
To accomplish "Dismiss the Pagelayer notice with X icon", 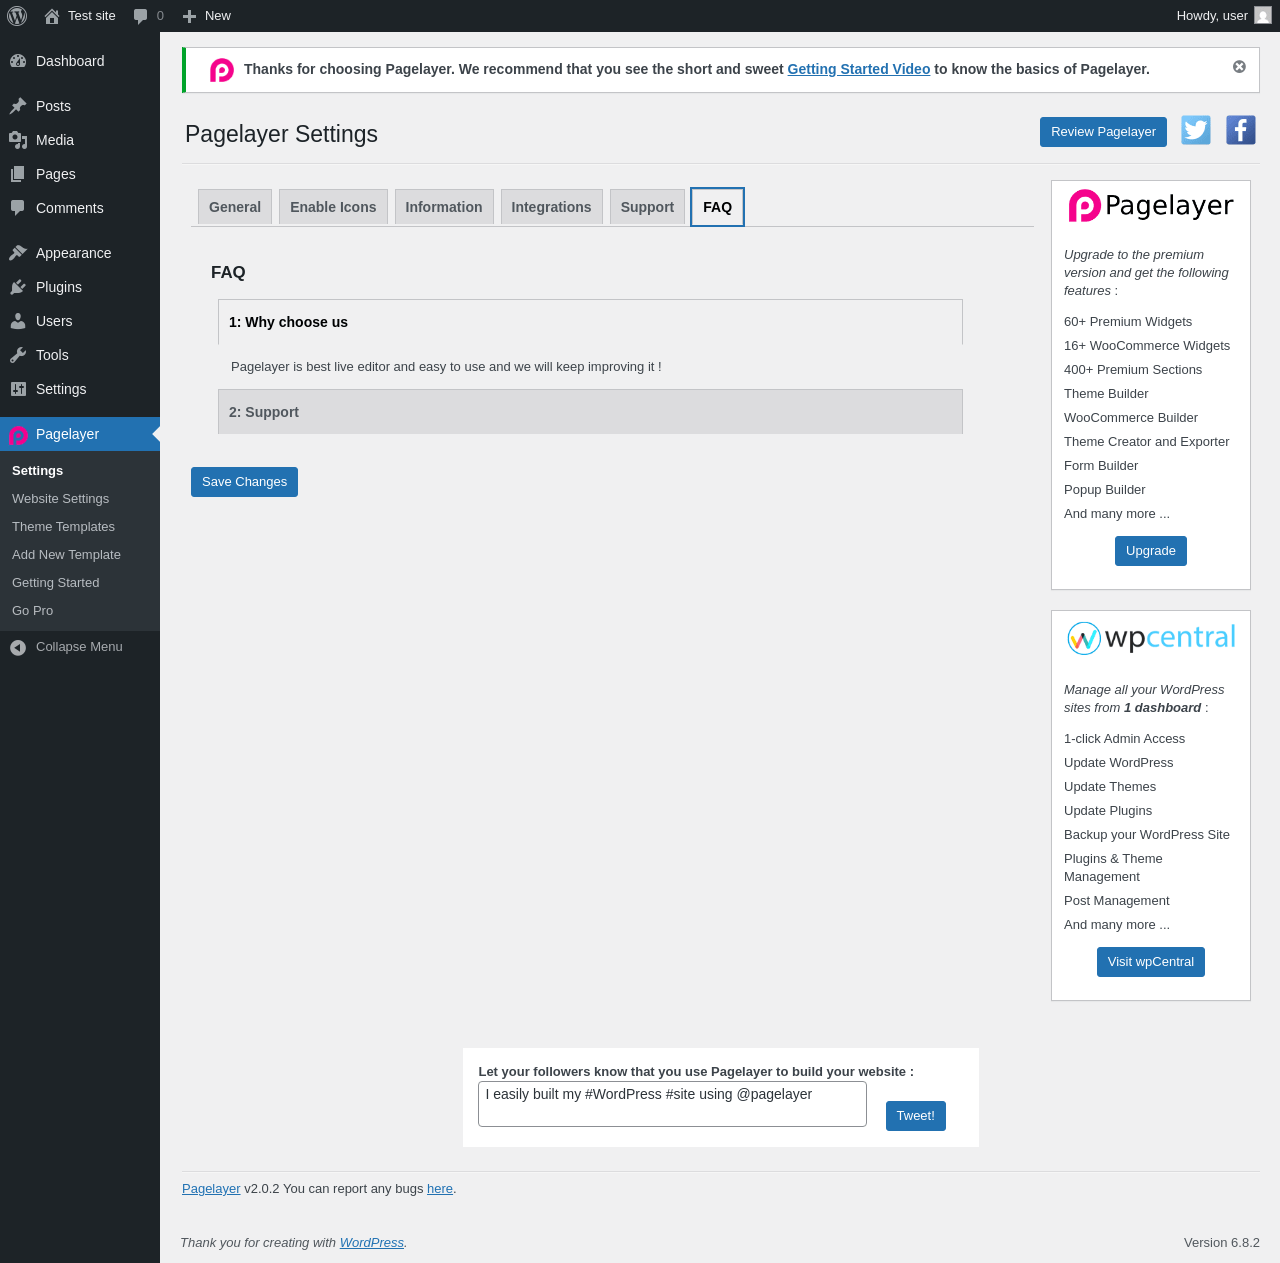I will [1239, 67].
